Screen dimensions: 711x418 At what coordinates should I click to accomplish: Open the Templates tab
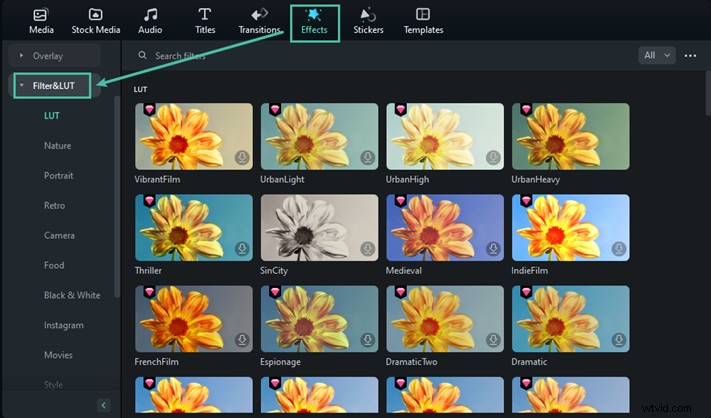pyautogui.click(x=424, y=22)
